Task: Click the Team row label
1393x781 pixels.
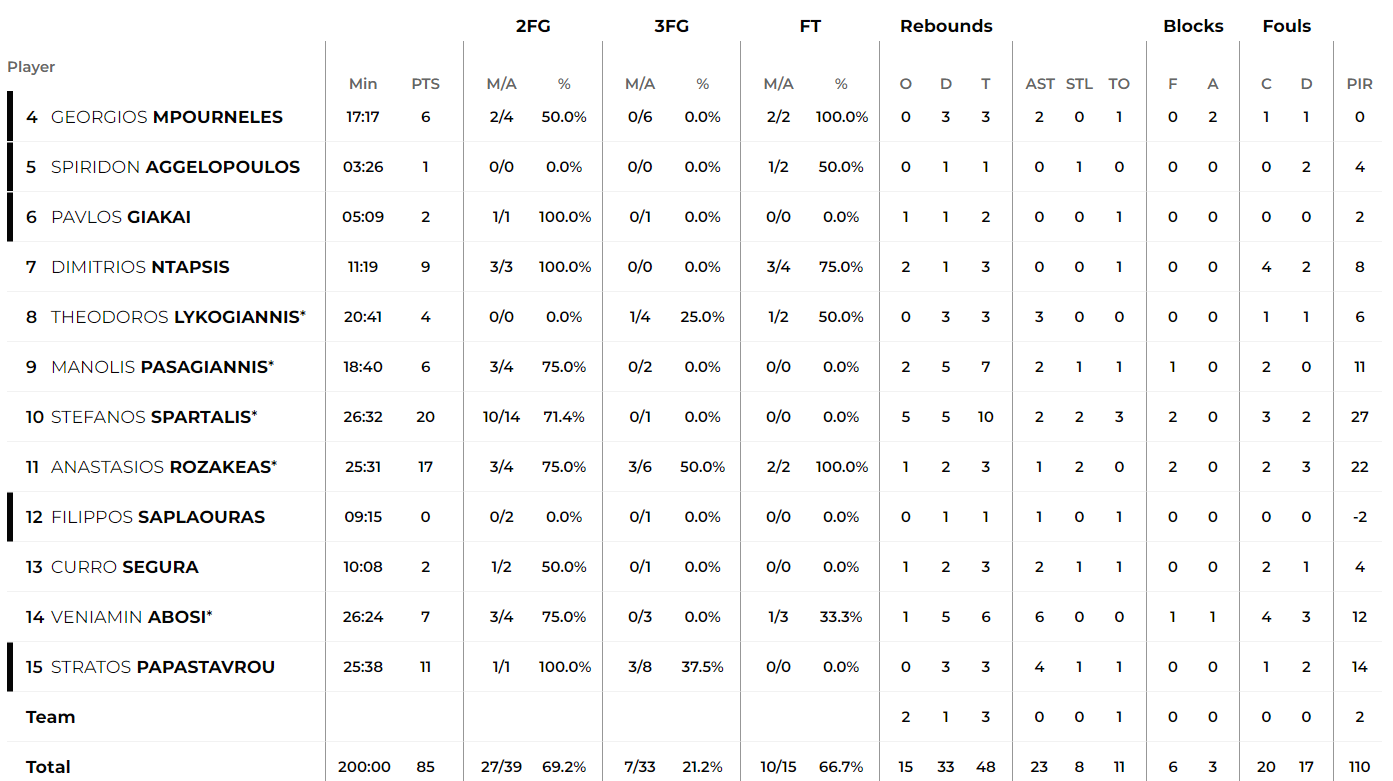Action: pyautogui.click(x=50, y=717)
